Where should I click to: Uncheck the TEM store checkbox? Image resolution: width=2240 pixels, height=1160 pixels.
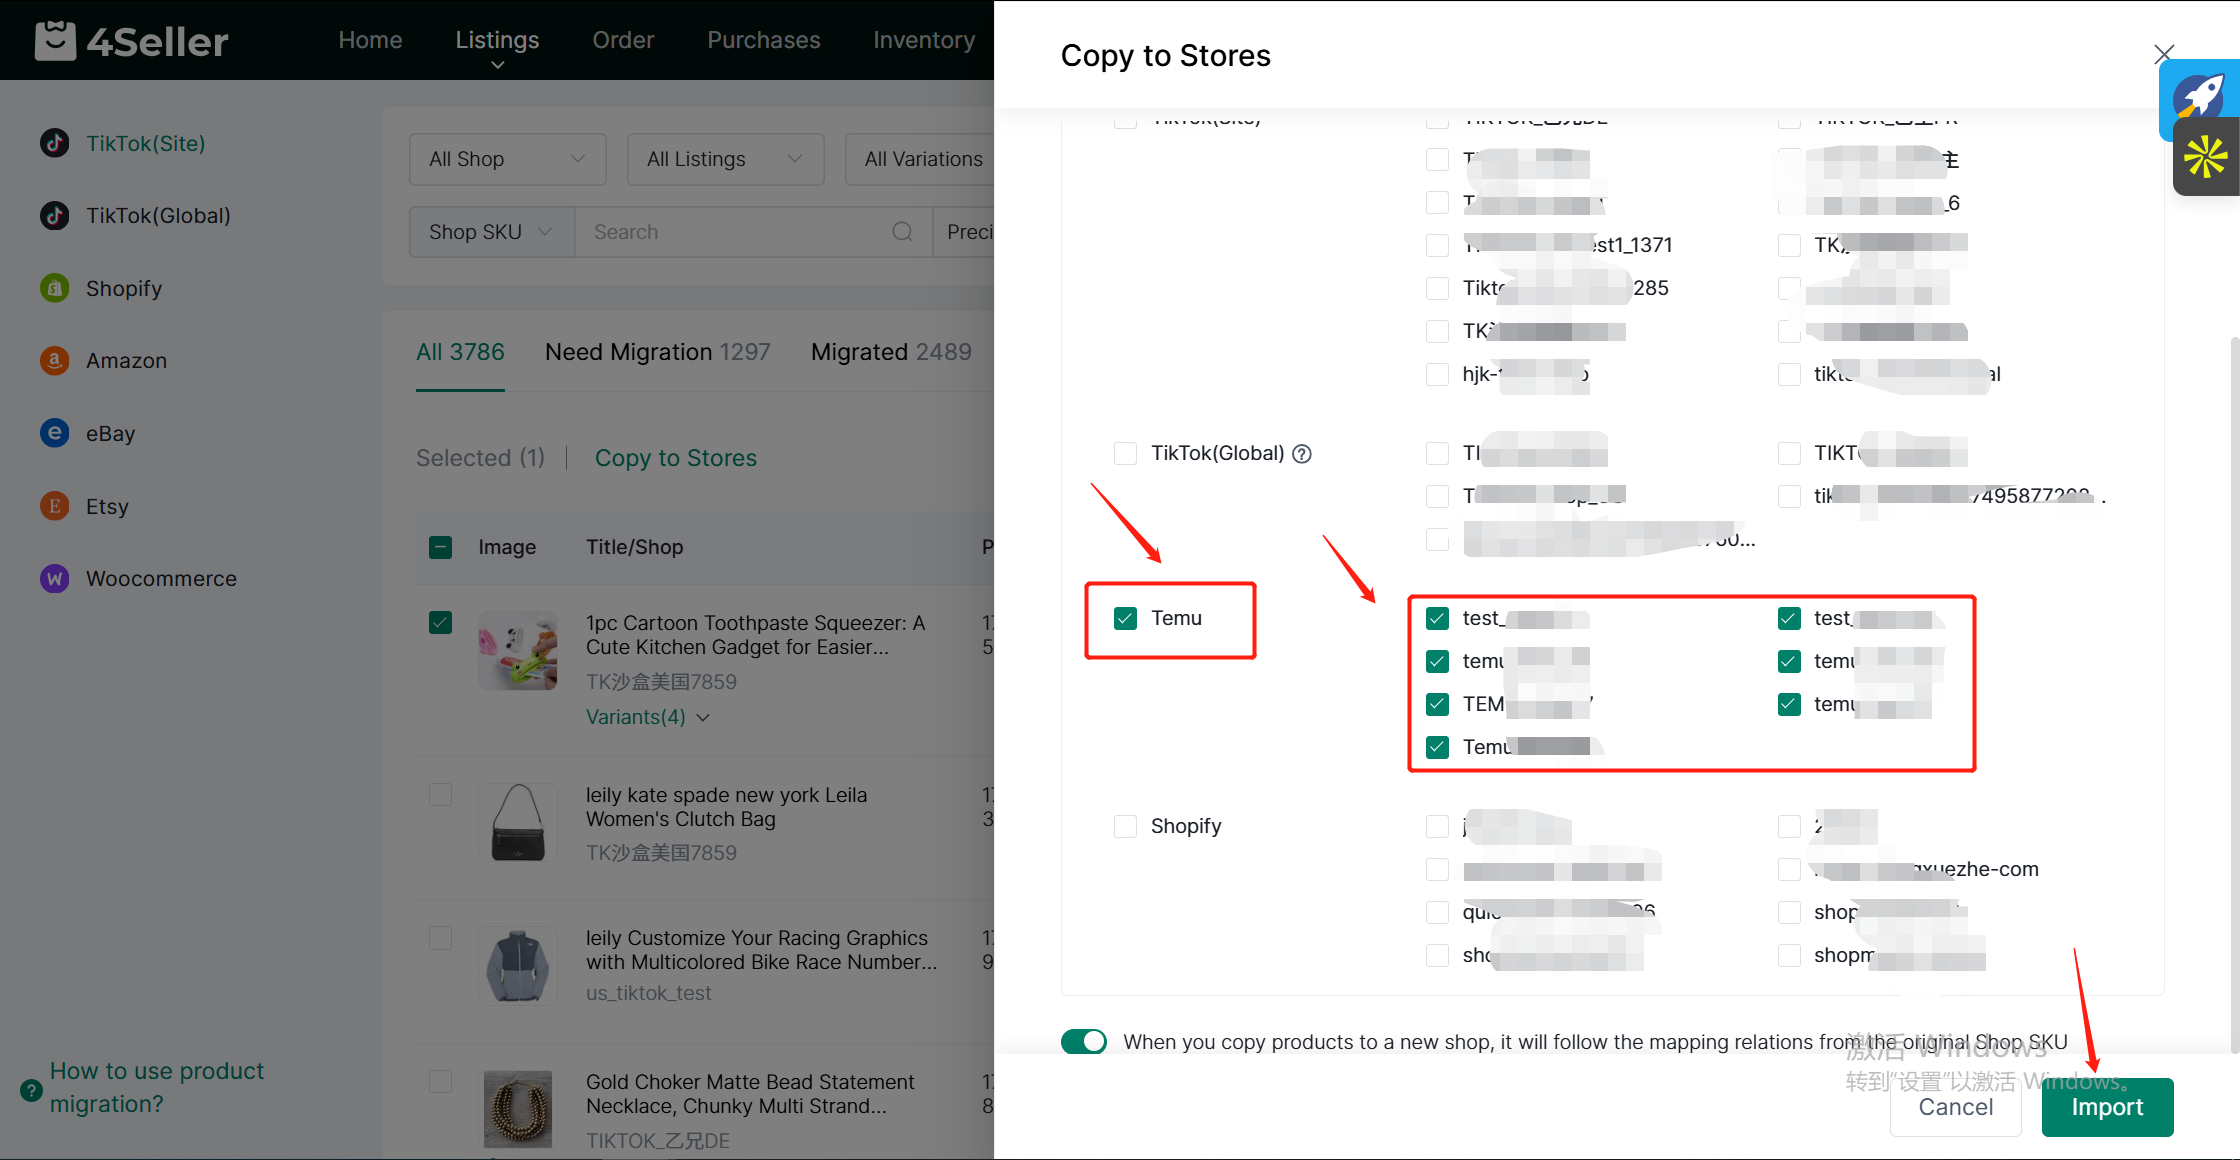(x=1438, y=704)
